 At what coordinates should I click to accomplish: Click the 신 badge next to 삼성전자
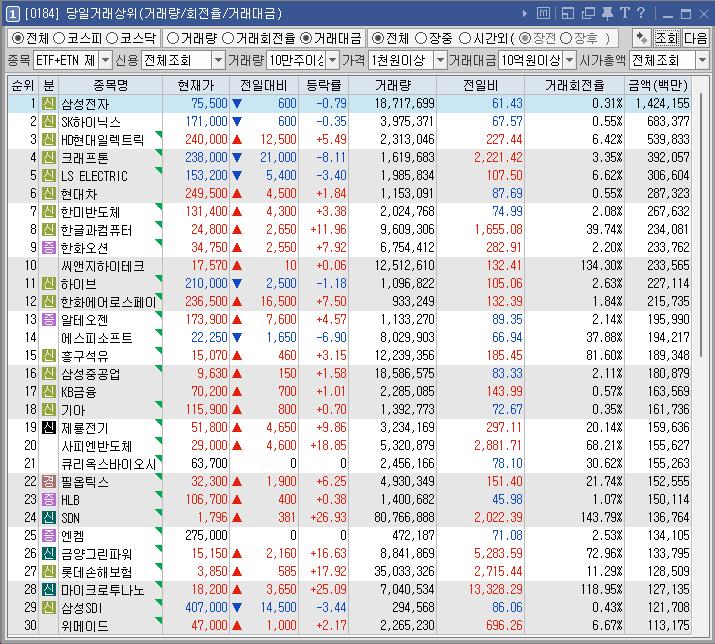point(49,104)
